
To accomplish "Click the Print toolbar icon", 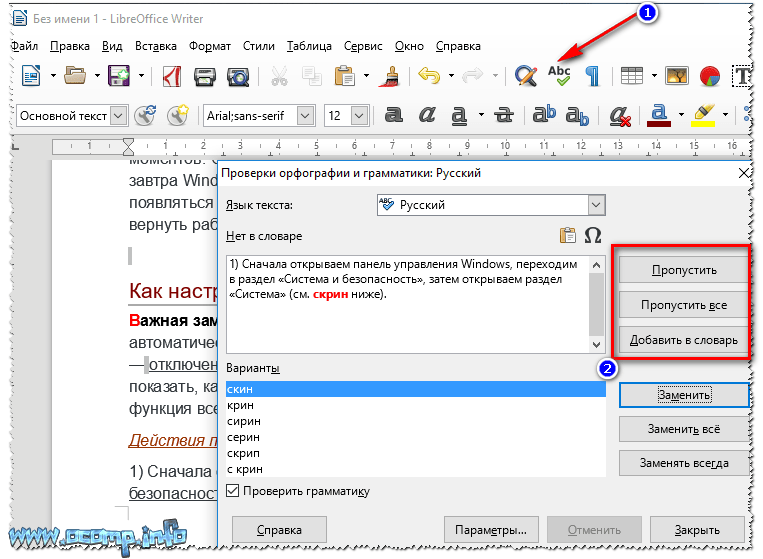I will point(205,76).
